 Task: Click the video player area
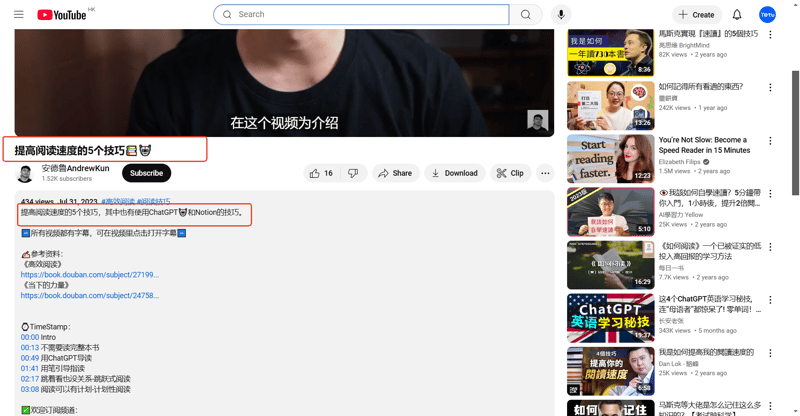(284, 83)
